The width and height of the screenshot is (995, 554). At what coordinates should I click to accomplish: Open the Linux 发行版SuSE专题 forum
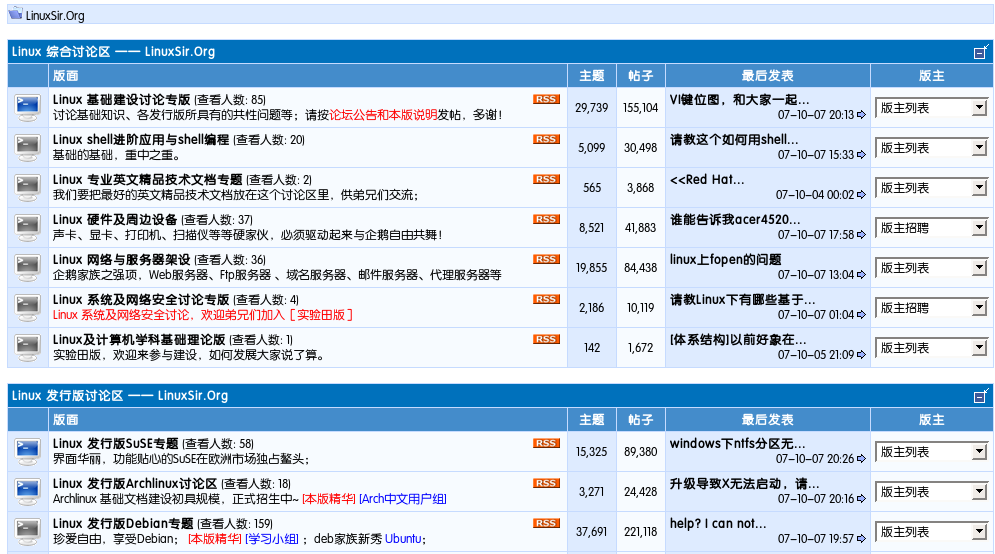[x=115, y=444]
